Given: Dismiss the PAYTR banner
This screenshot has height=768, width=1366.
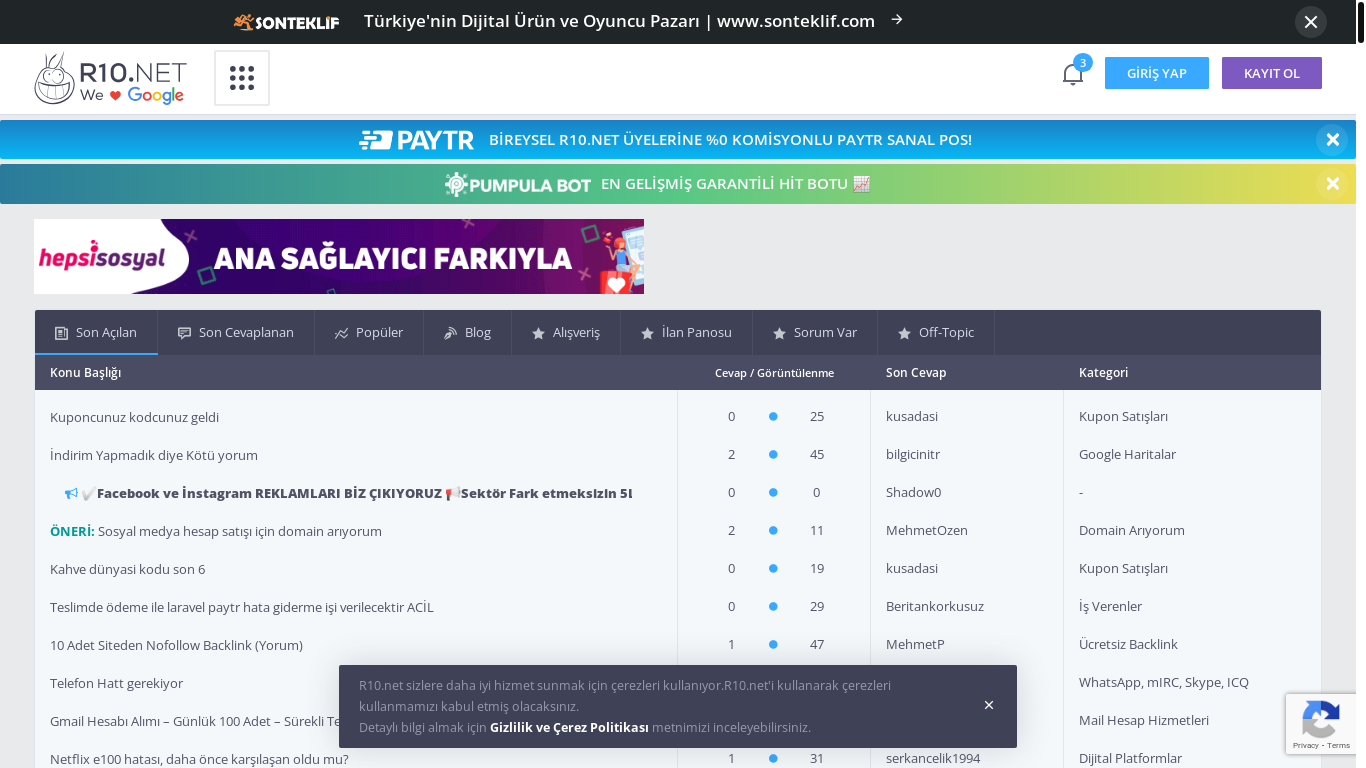Looking at the screenshot, I should (1332, 140).
